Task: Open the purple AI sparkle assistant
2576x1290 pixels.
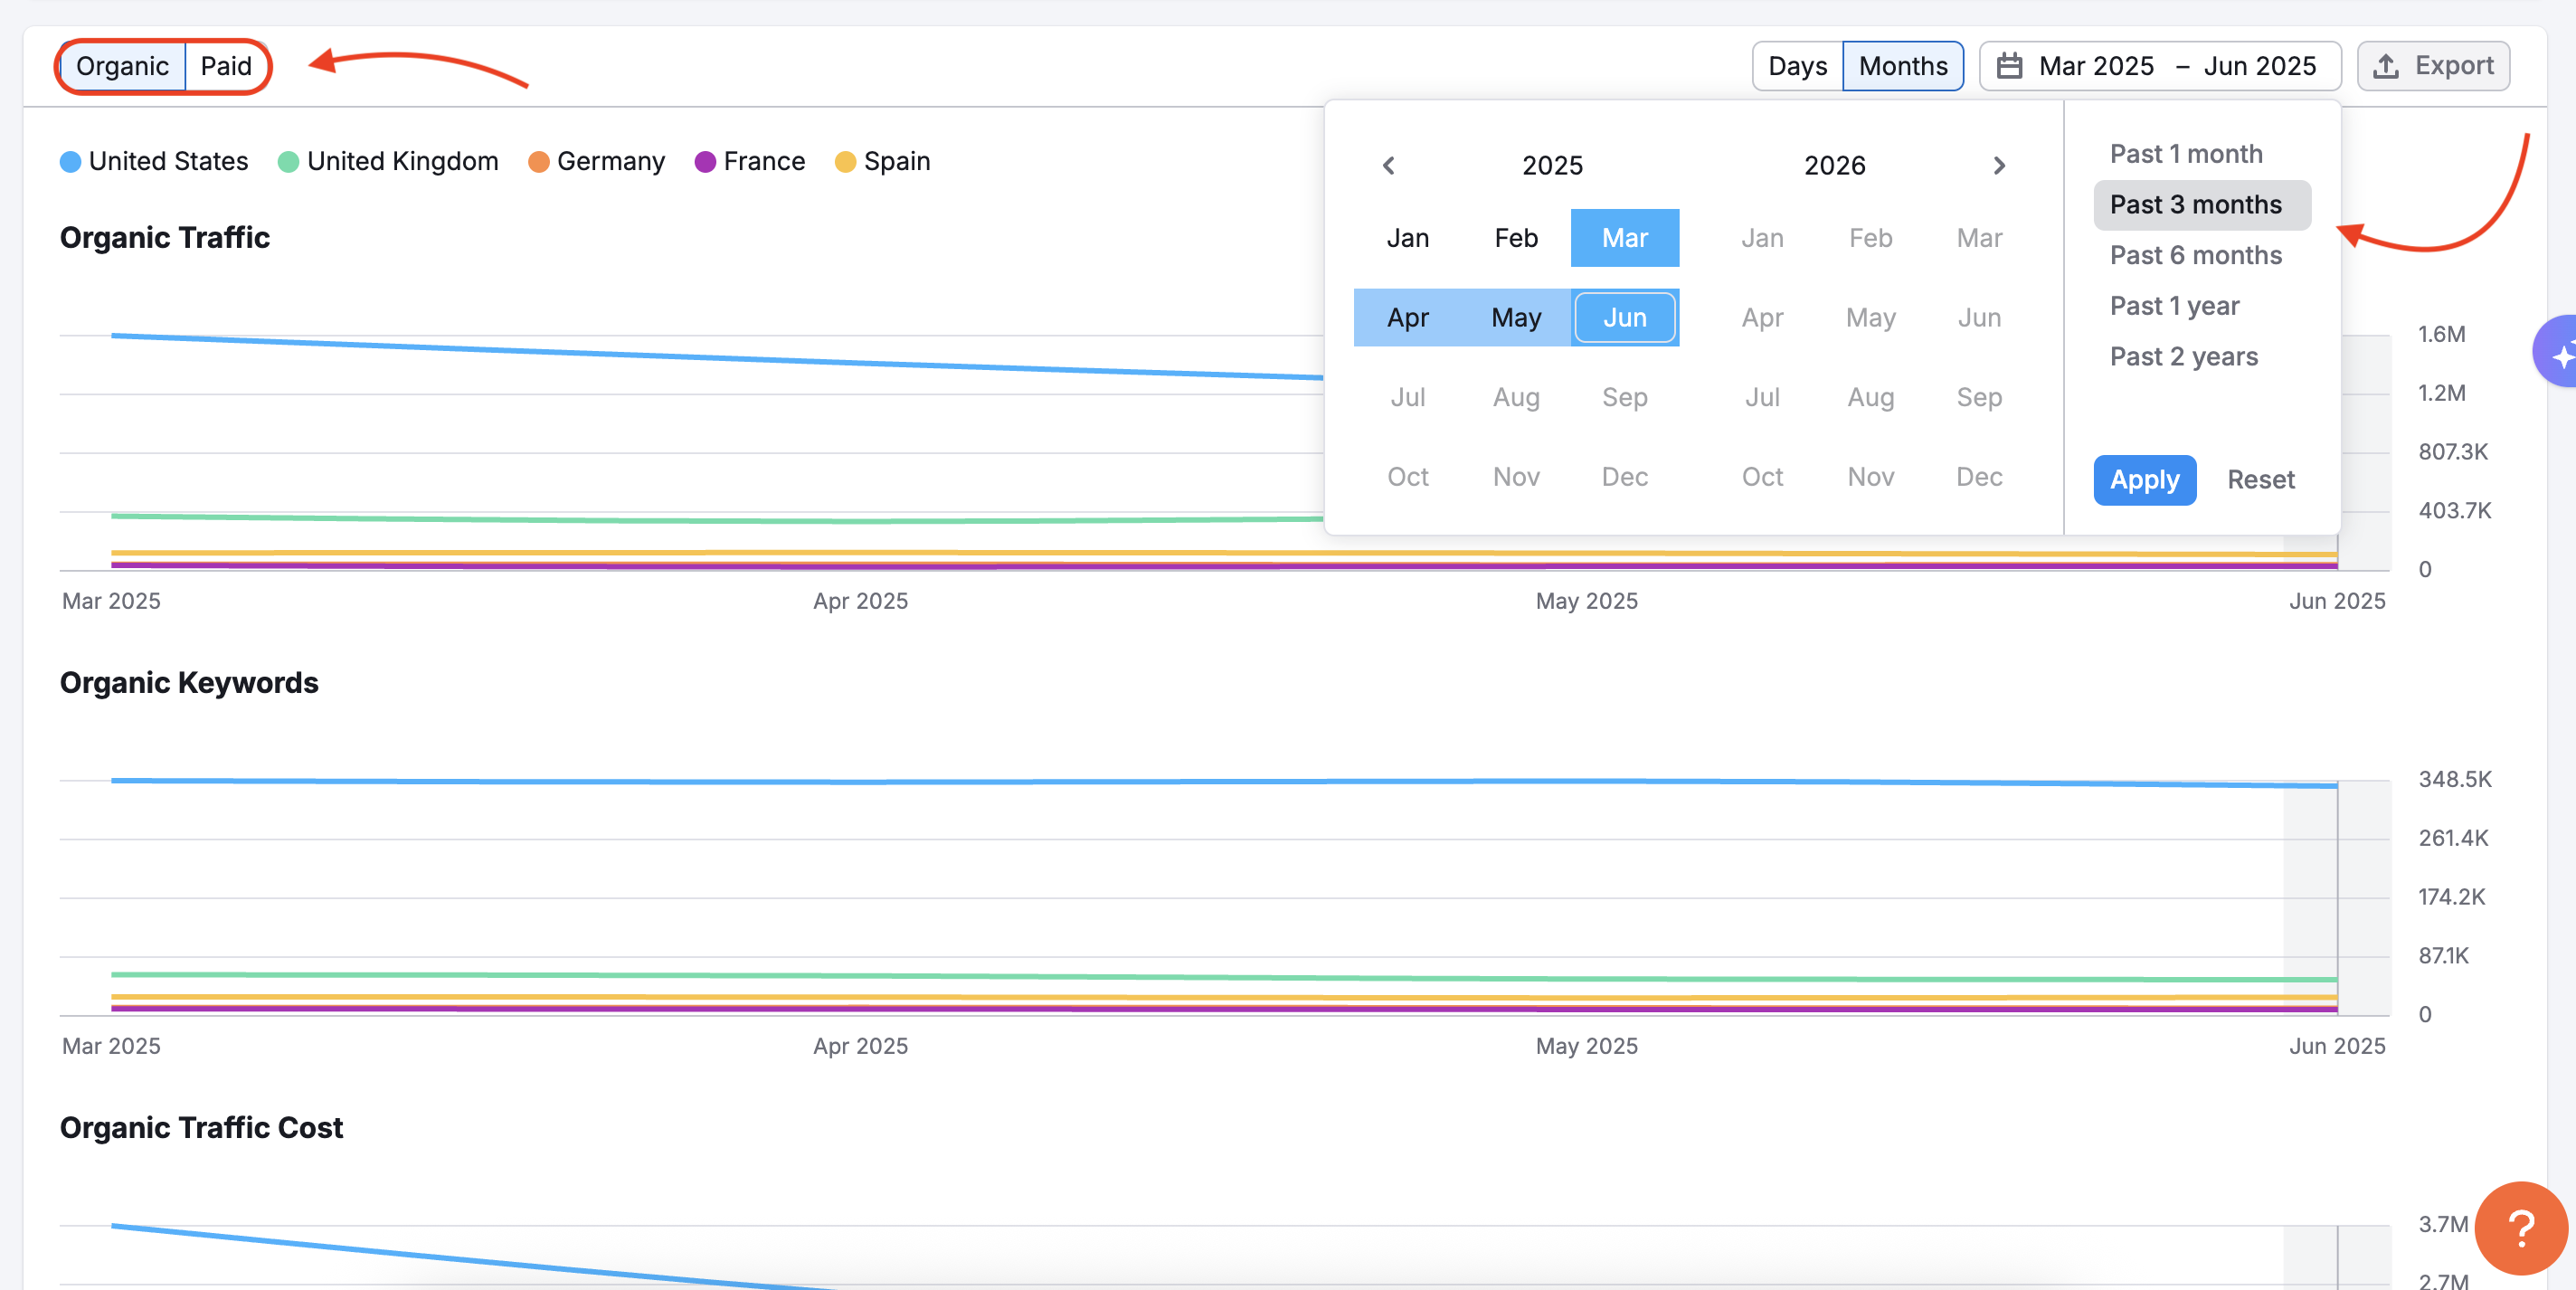Action: point(2558,353)
